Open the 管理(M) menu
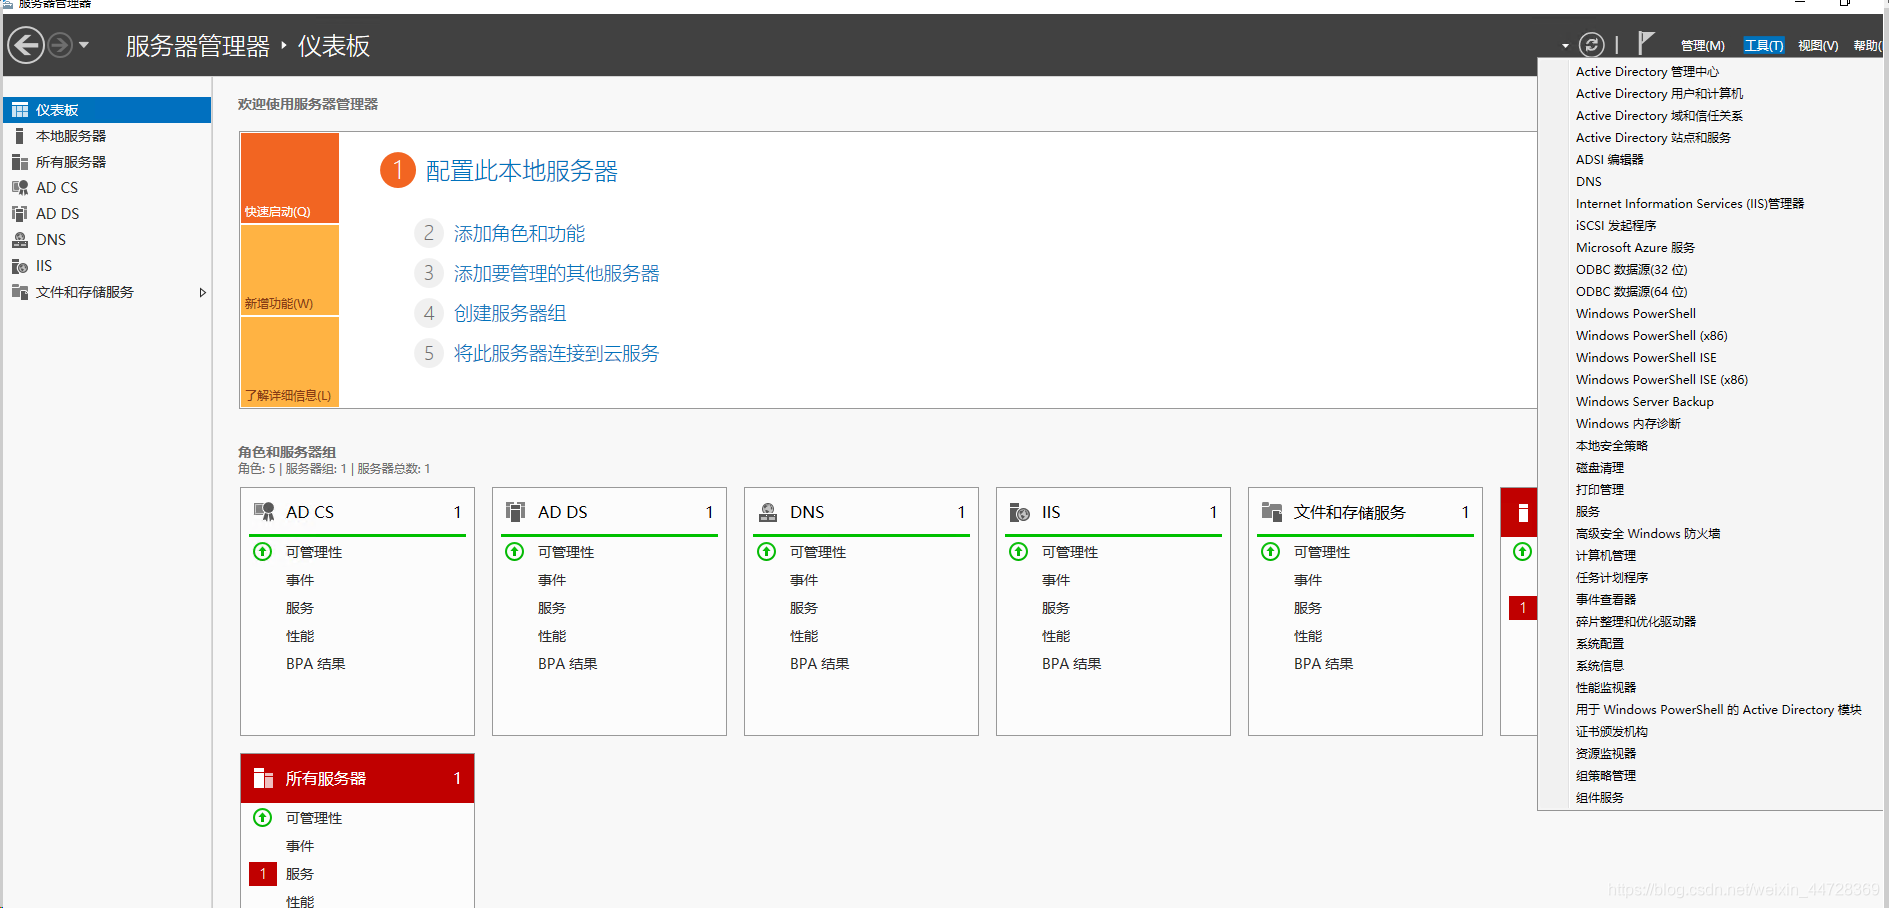This screenshot has width=1889, height=908. tap(1702, 45)
